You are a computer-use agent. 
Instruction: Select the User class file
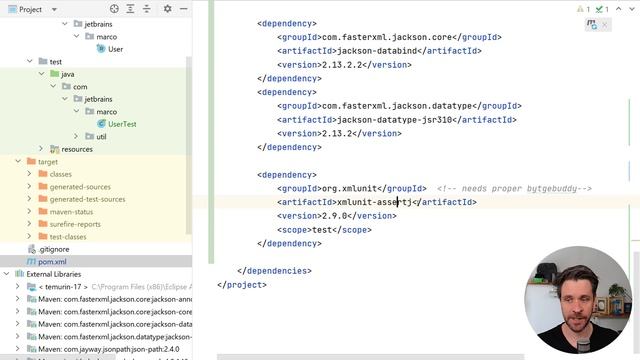point(115,49)
